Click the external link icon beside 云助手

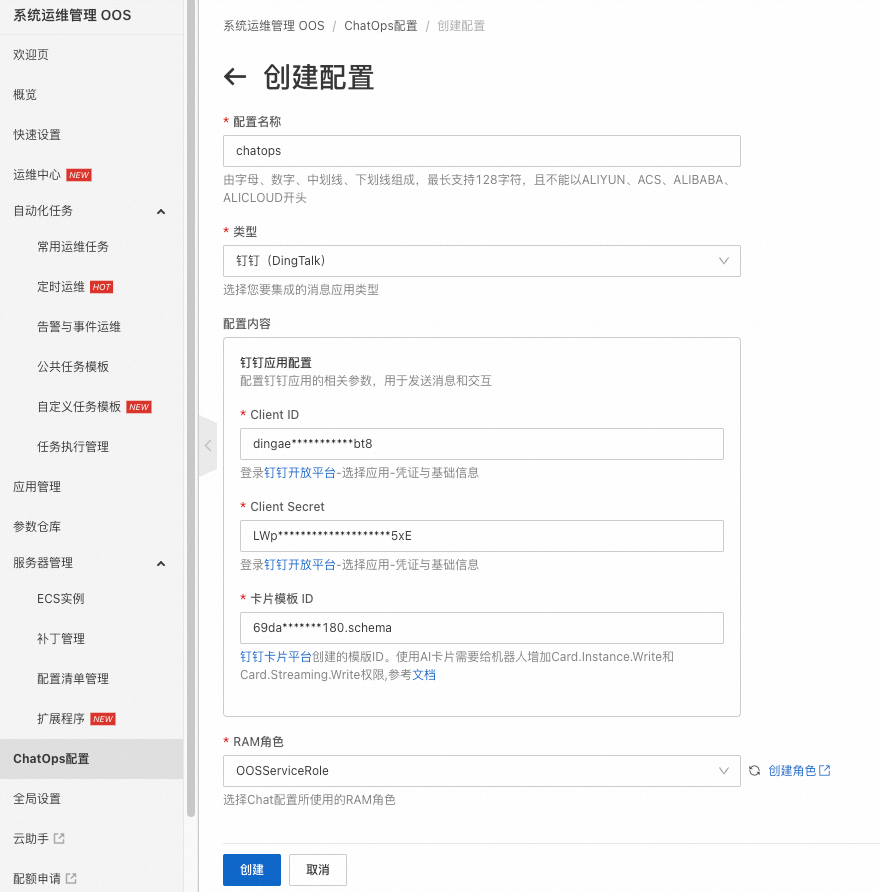(59, 838)
